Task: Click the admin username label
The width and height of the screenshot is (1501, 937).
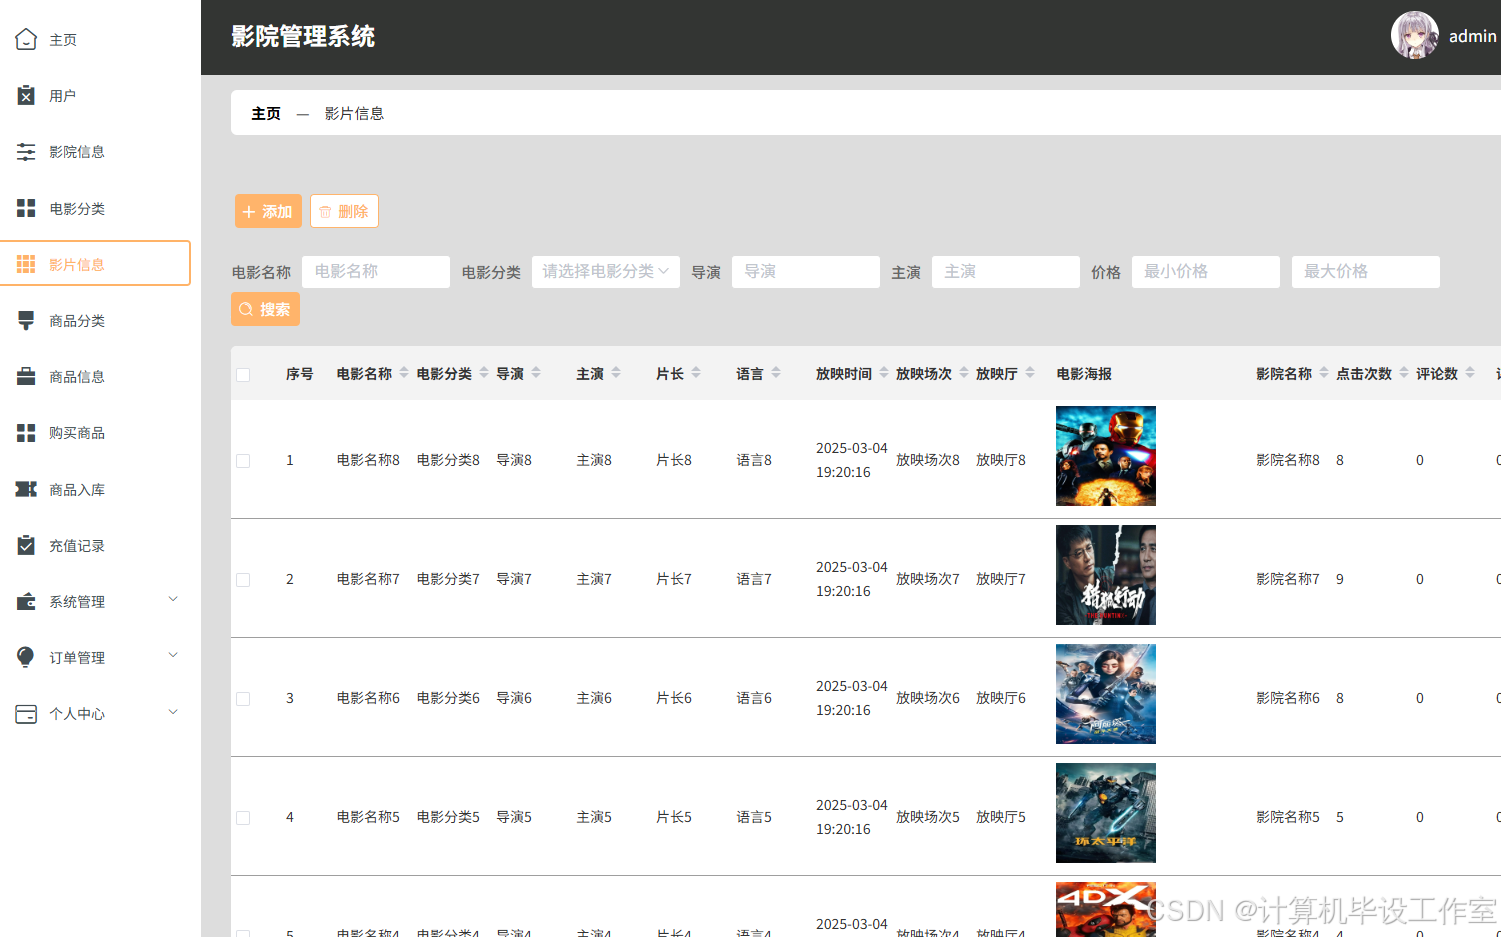Action: click(x=1472, y=36)
